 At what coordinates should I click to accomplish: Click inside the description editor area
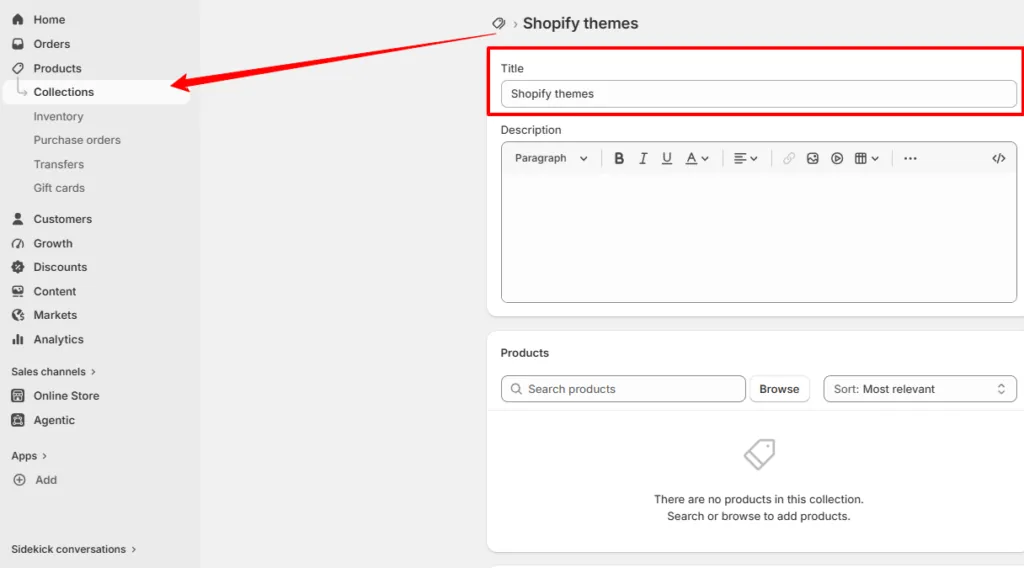[758, 237]
